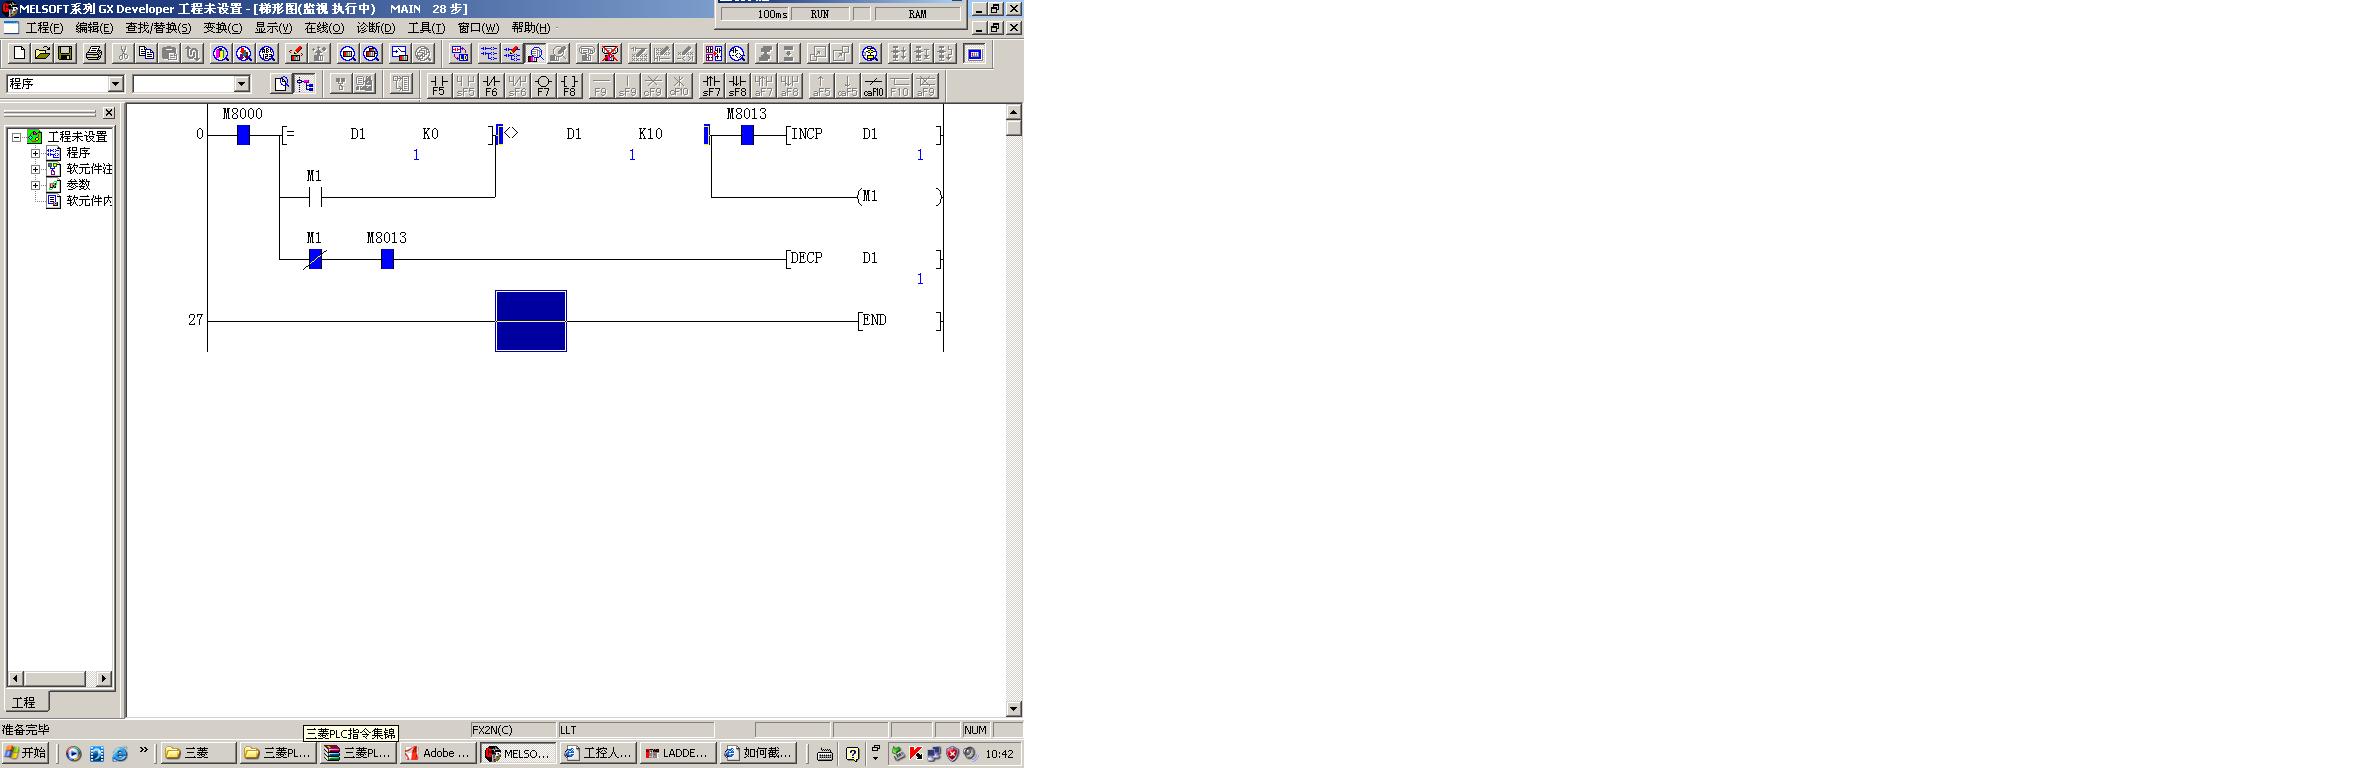
Task: Insert rising pulse contact sF7
Action: (711, 85)
